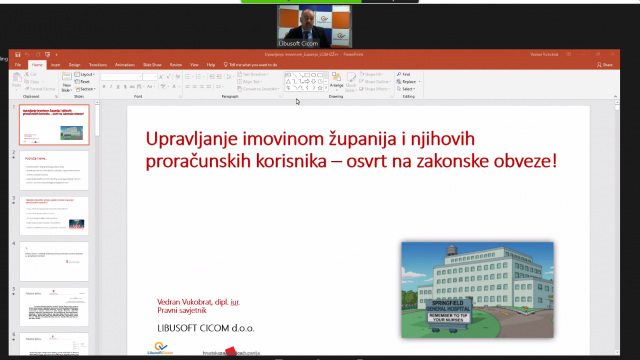Select the slide 3 thumbnail
Viewport: 640px width, 360px height.
coord(54,216)
